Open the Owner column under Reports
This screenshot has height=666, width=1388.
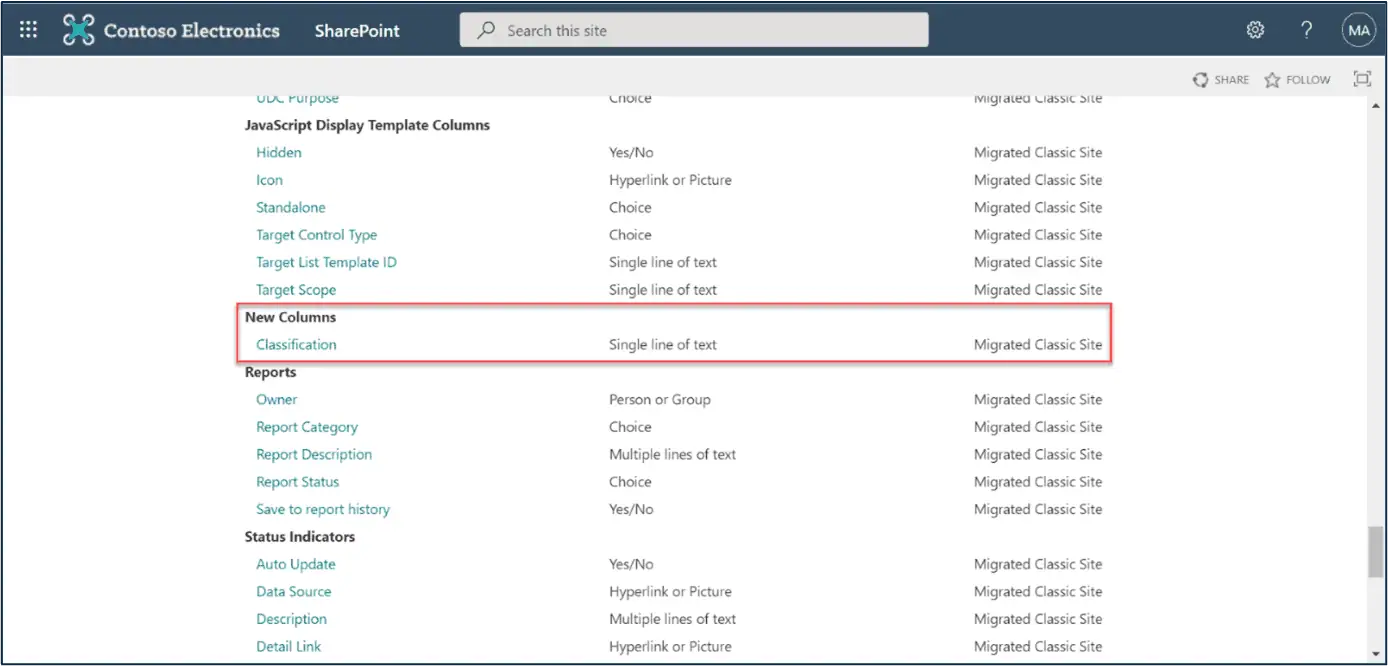tap(276, 399)
